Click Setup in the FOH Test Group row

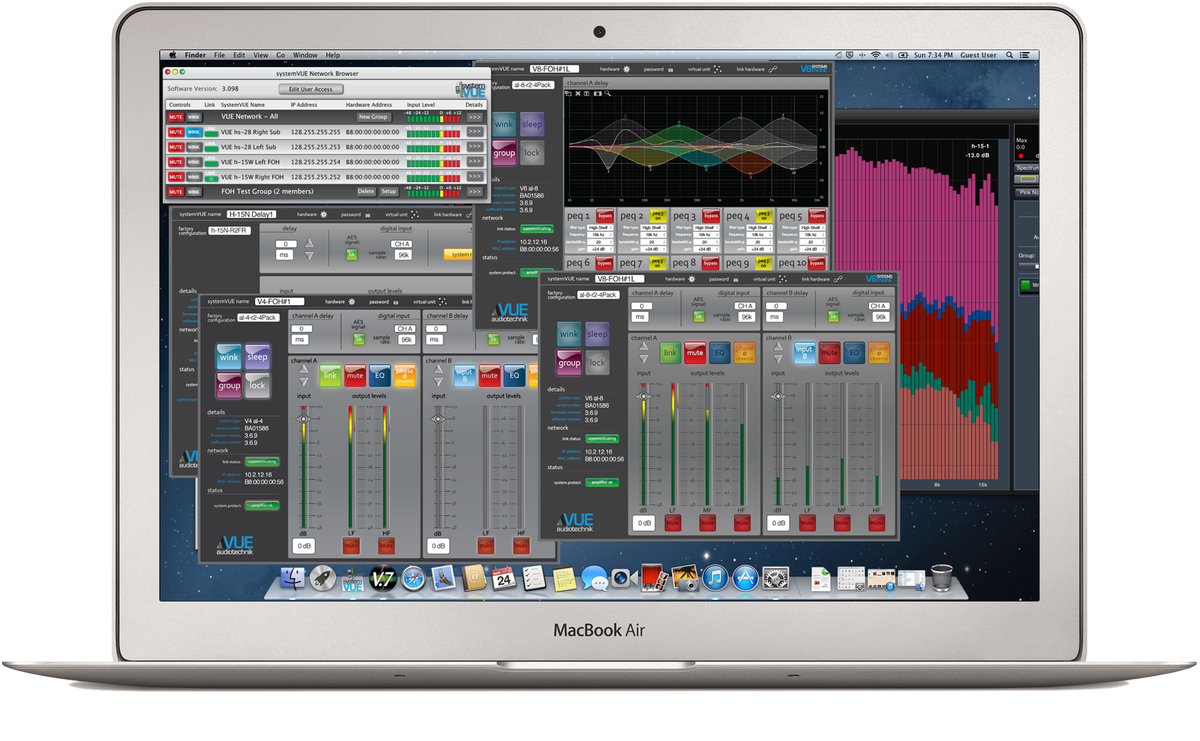pyautogui.click(x=388, y=191)
